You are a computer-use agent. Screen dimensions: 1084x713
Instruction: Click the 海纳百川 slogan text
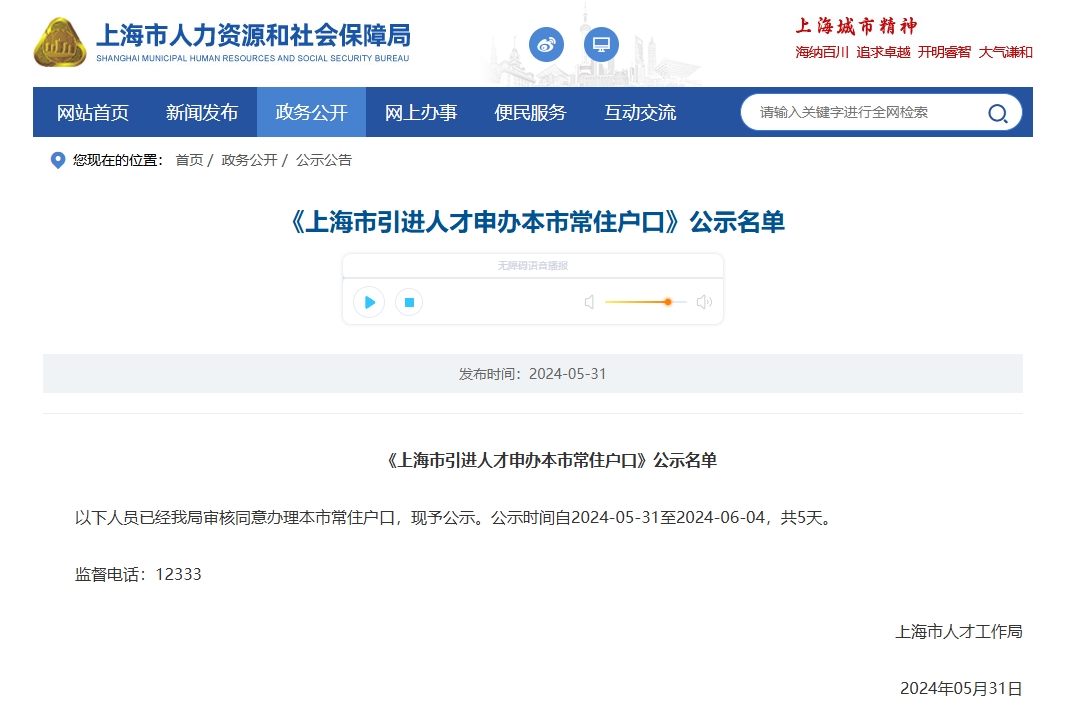[822, 53]
